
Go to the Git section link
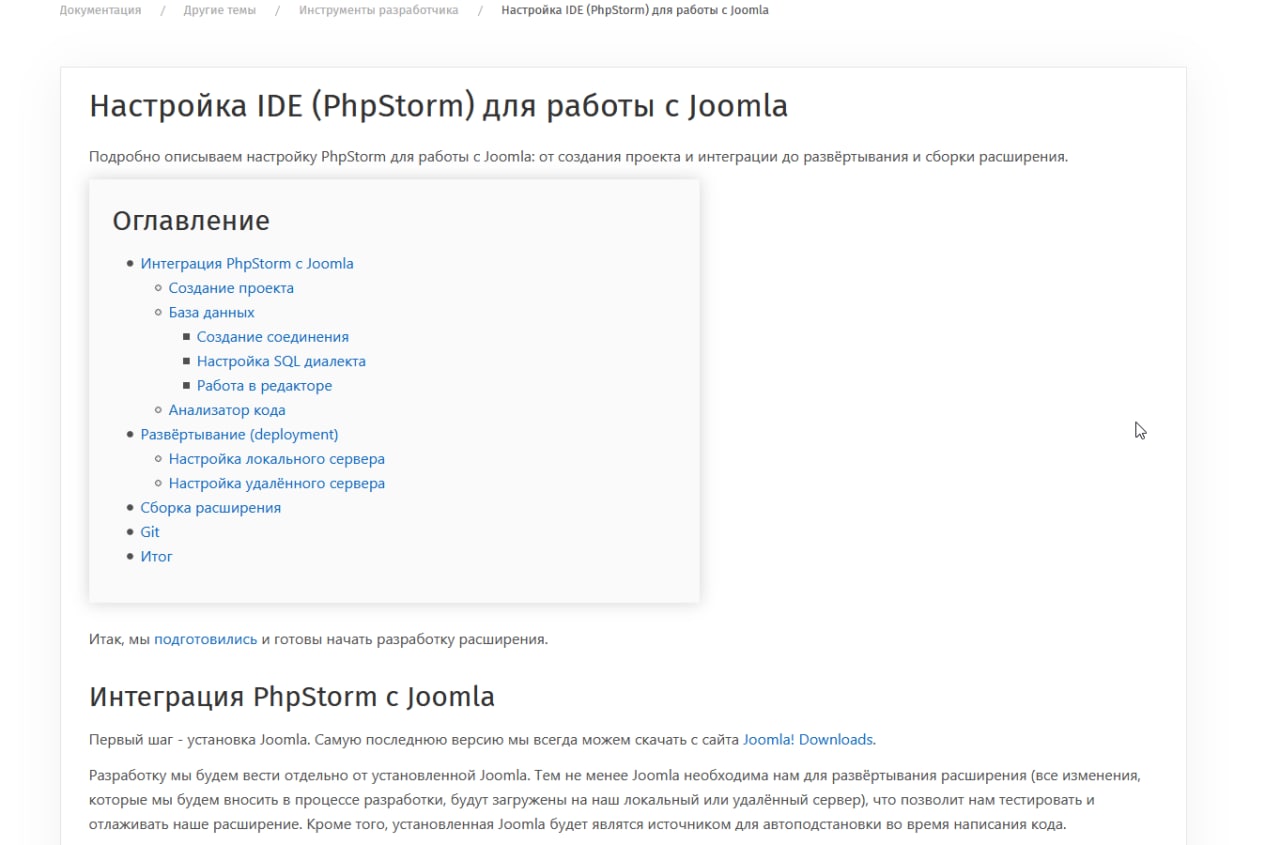[x=150, y=532]
